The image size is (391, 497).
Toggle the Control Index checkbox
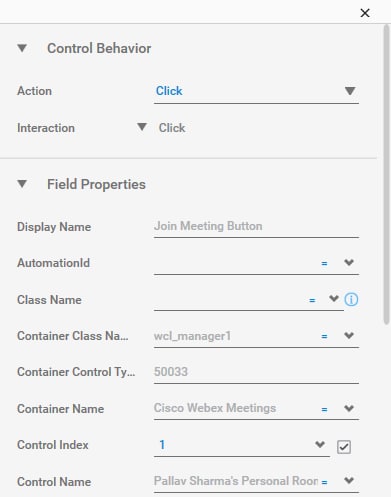click(x=344, y=447)
